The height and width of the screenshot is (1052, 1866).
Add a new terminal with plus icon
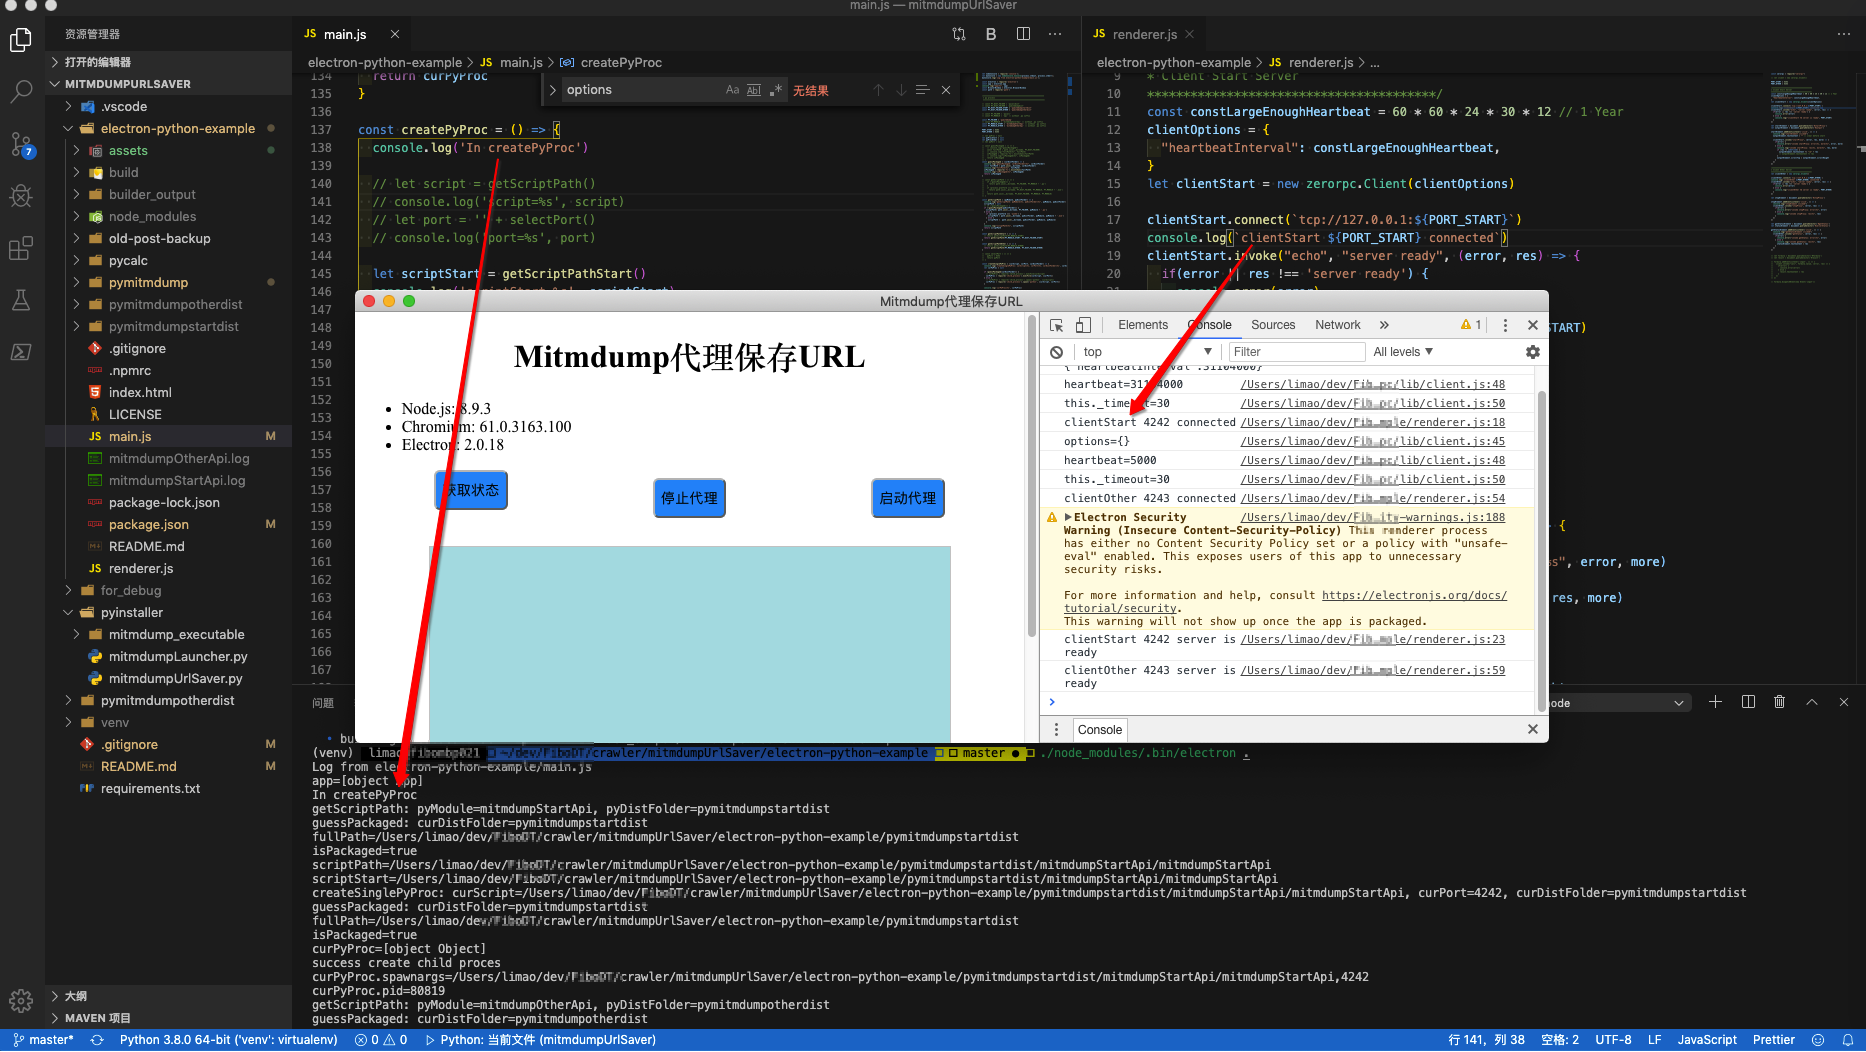pyautogui.click(x=1715, y=702)
